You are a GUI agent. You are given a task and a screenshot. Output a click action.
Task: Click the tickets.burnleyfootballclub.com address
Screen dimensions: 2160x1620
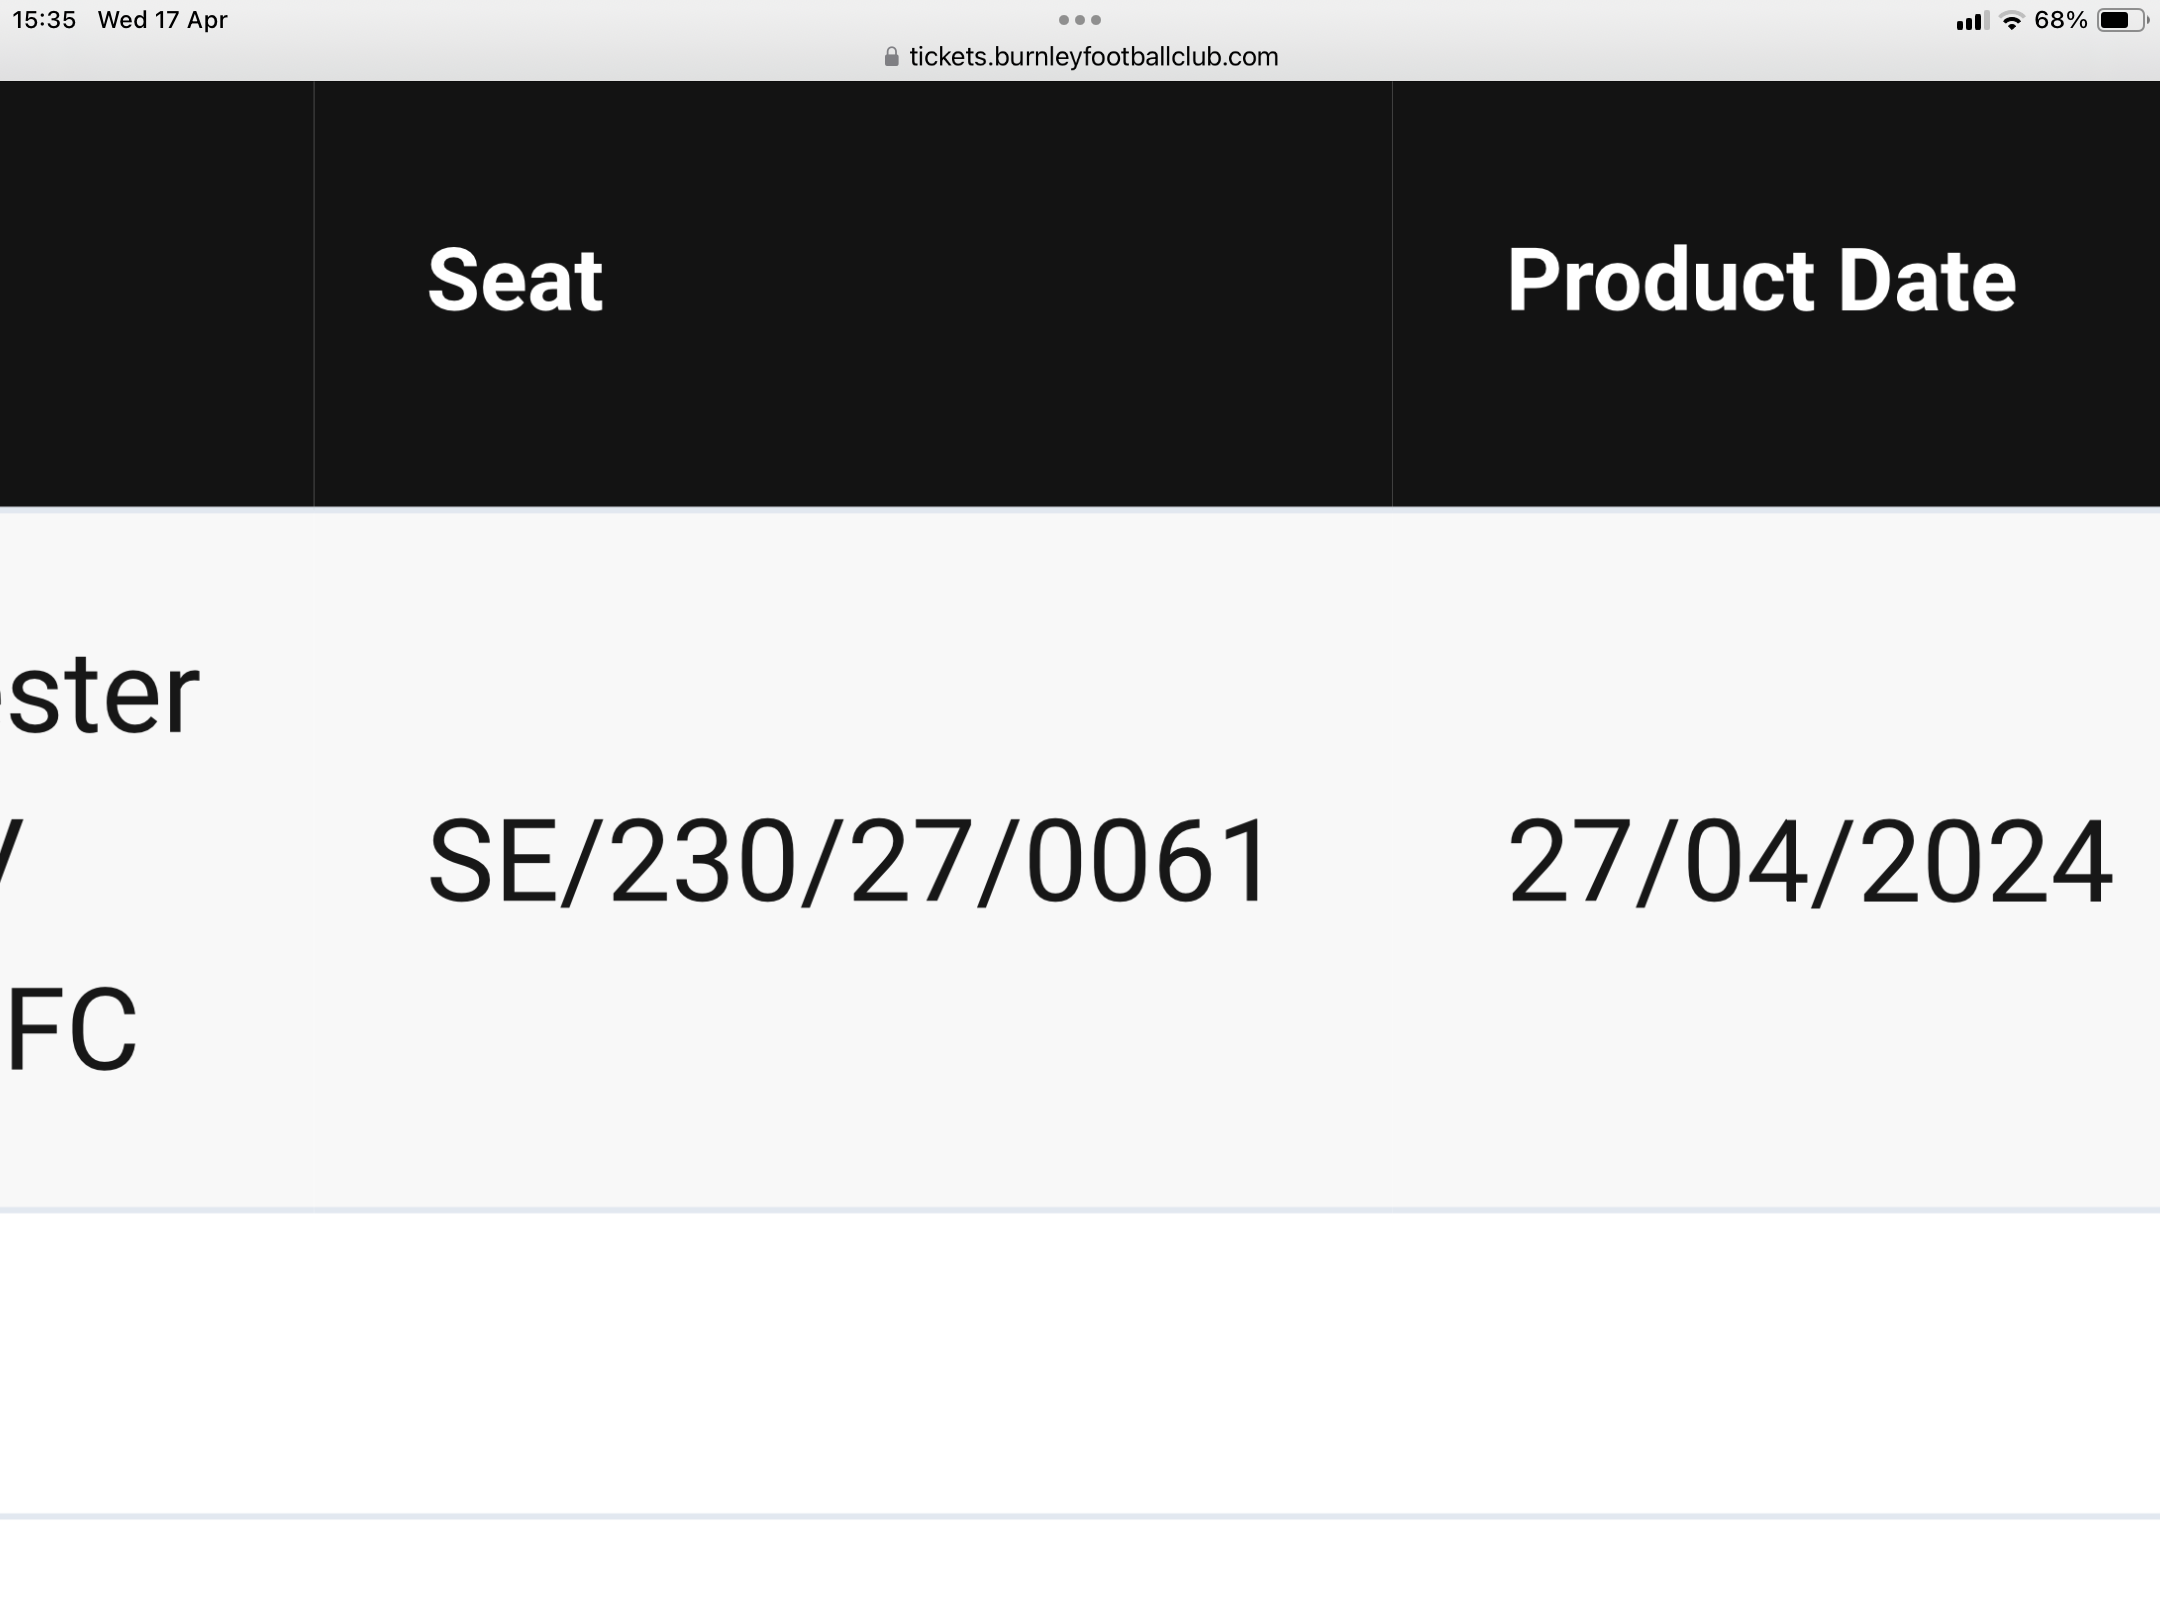coord(1093,57)
